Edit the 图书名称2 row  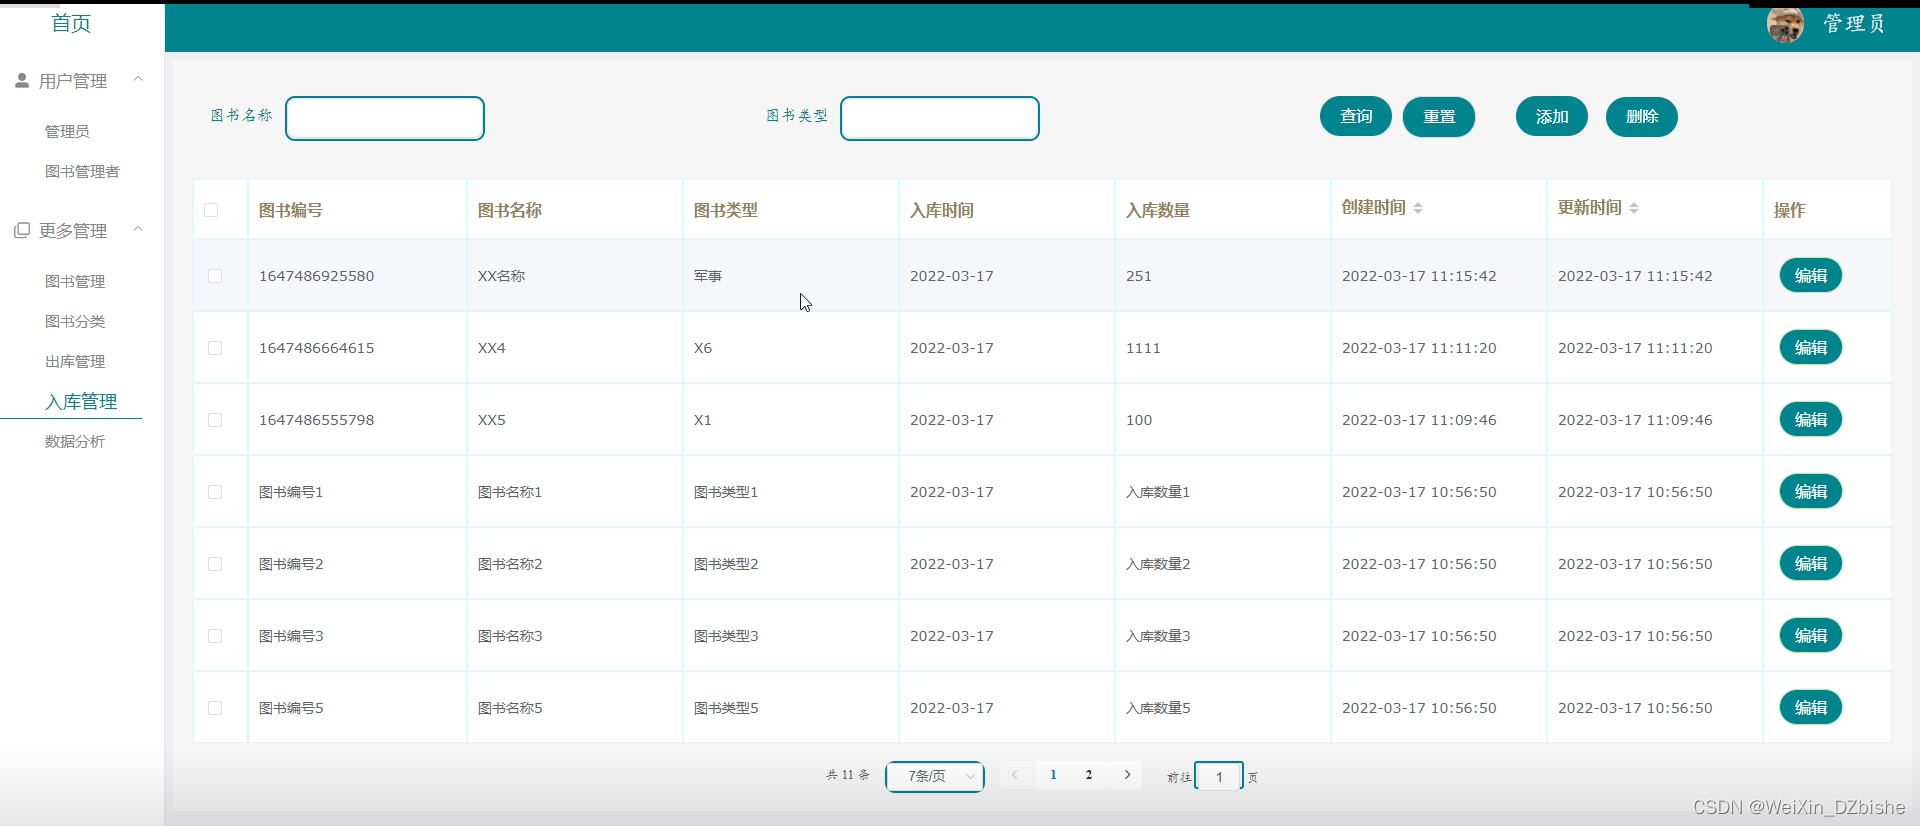pyautogui.click(x=1811, y=564)
